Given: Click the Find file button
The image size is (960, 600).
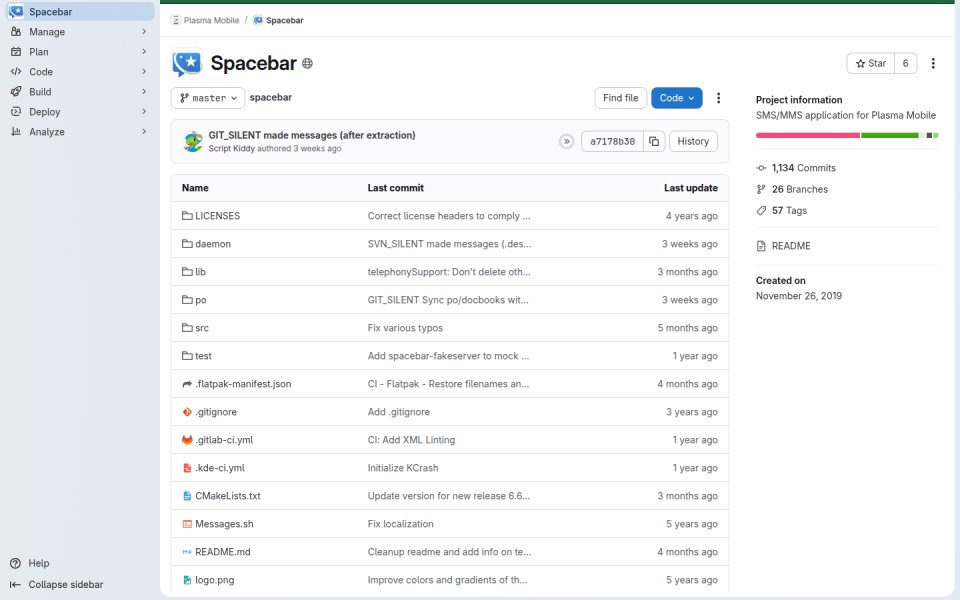Looking at the screenshot, I should tap(620, 98).
